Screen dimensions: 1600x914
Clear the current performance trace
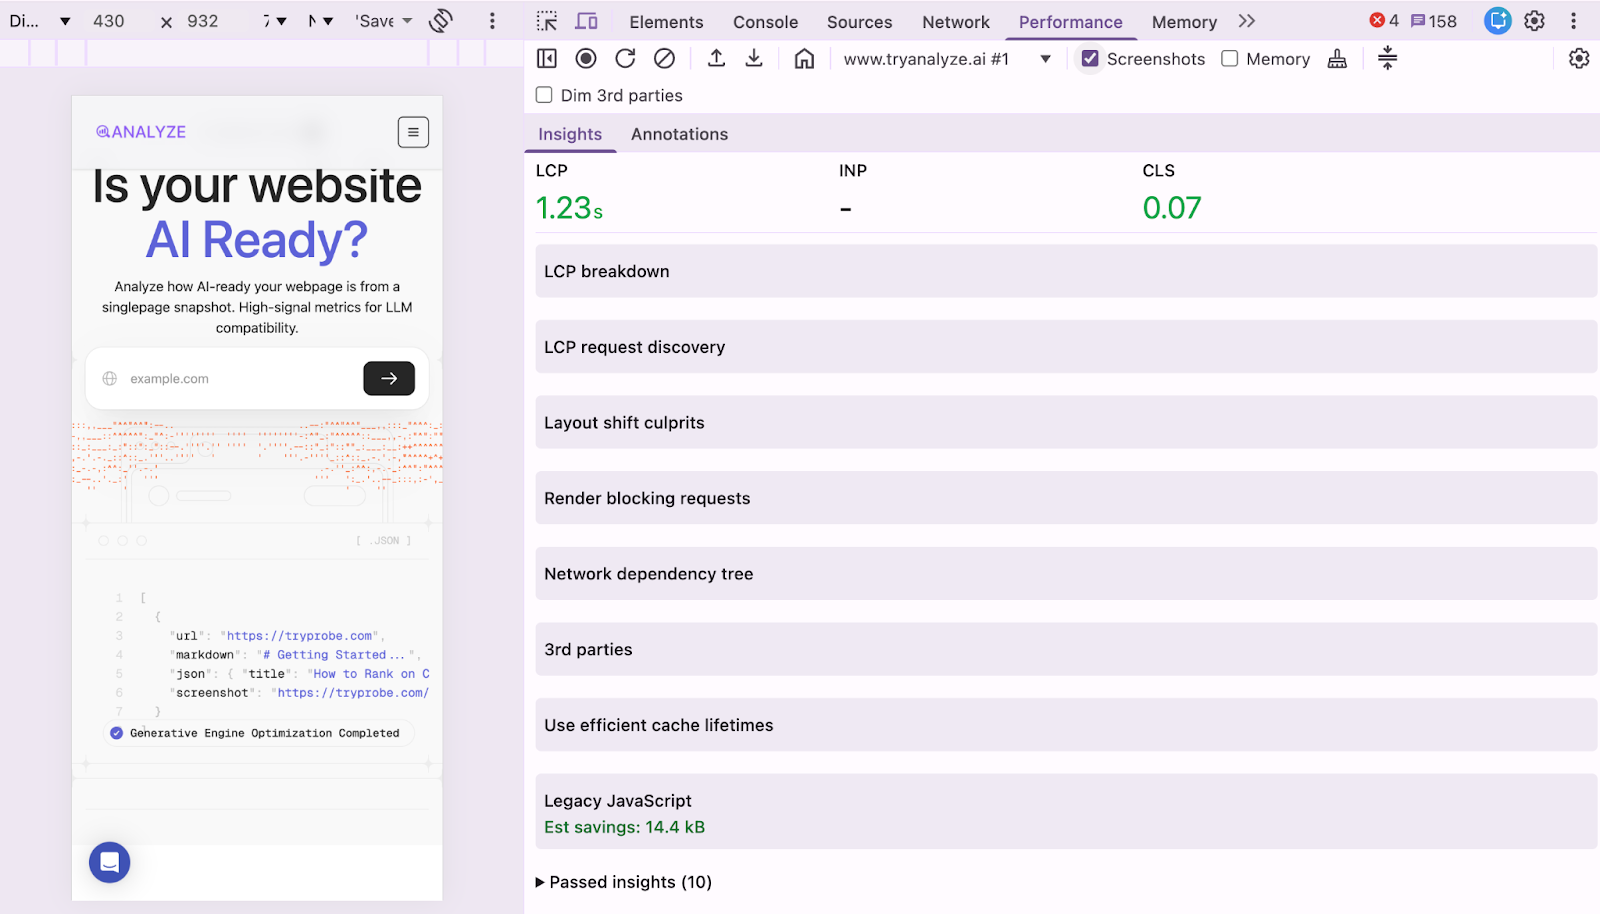(x=664, y=58)
